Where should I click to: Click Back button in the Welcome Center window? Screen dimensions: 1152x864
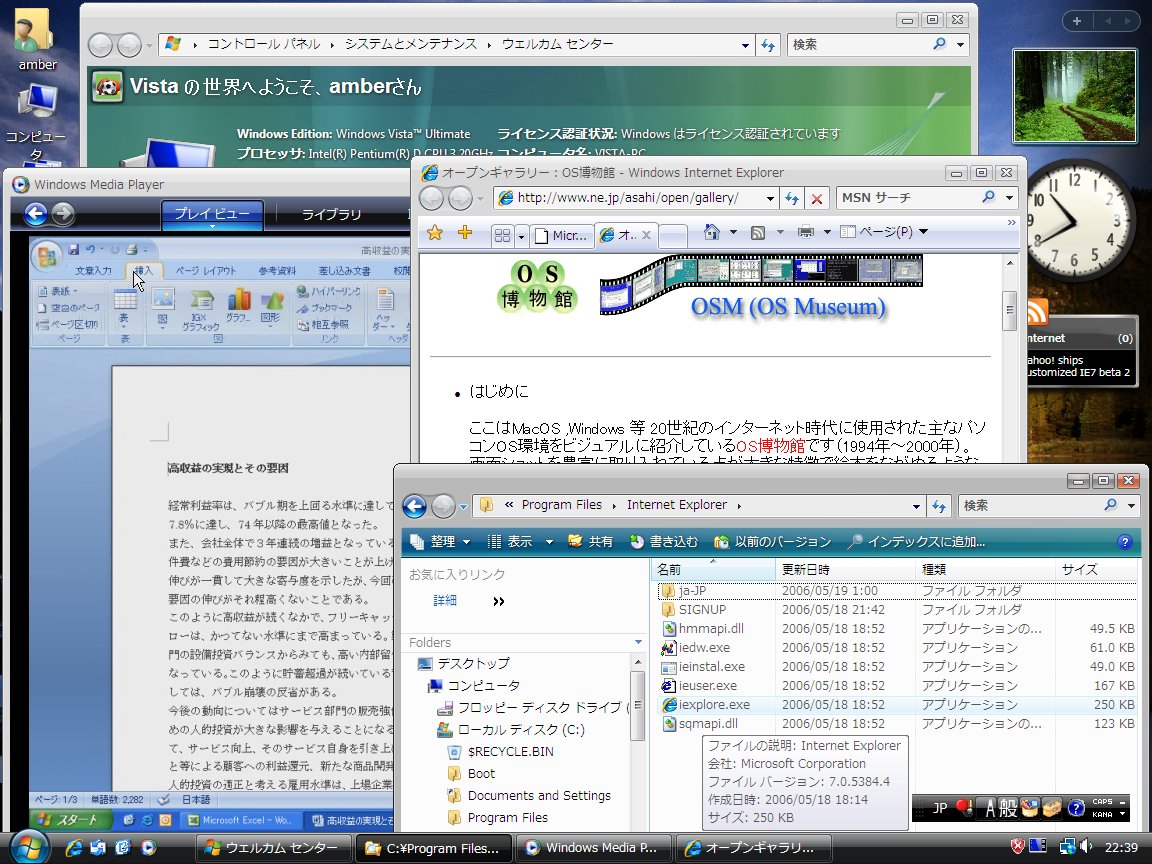point(100,46)
